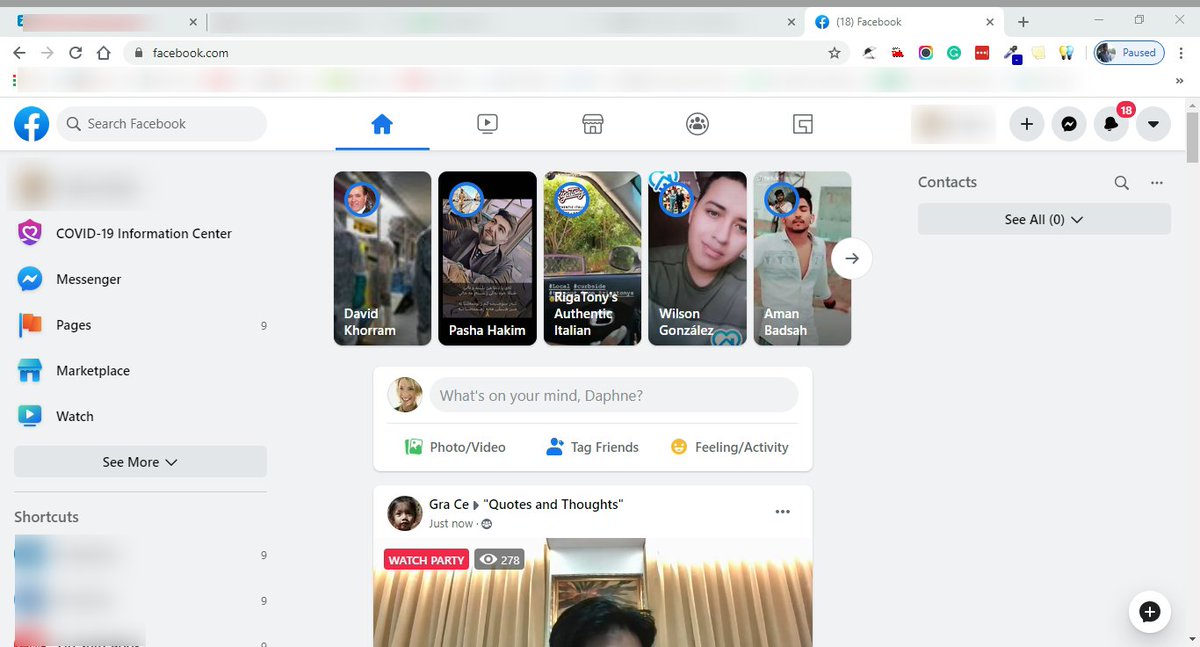The image size is (1200, 647).
Task: Show next stories with the arrow button
Action: (852, 258)
